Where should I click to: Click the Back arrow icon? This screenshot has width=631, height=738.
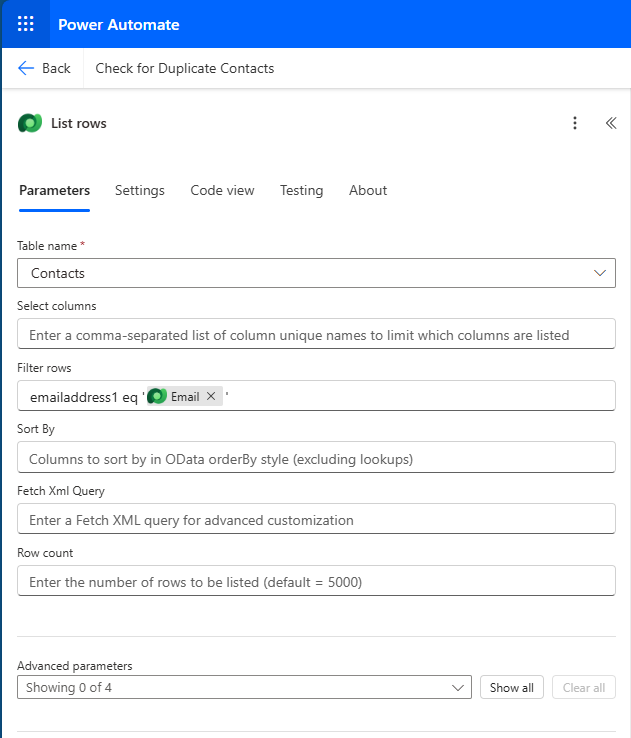coord(26,68)
